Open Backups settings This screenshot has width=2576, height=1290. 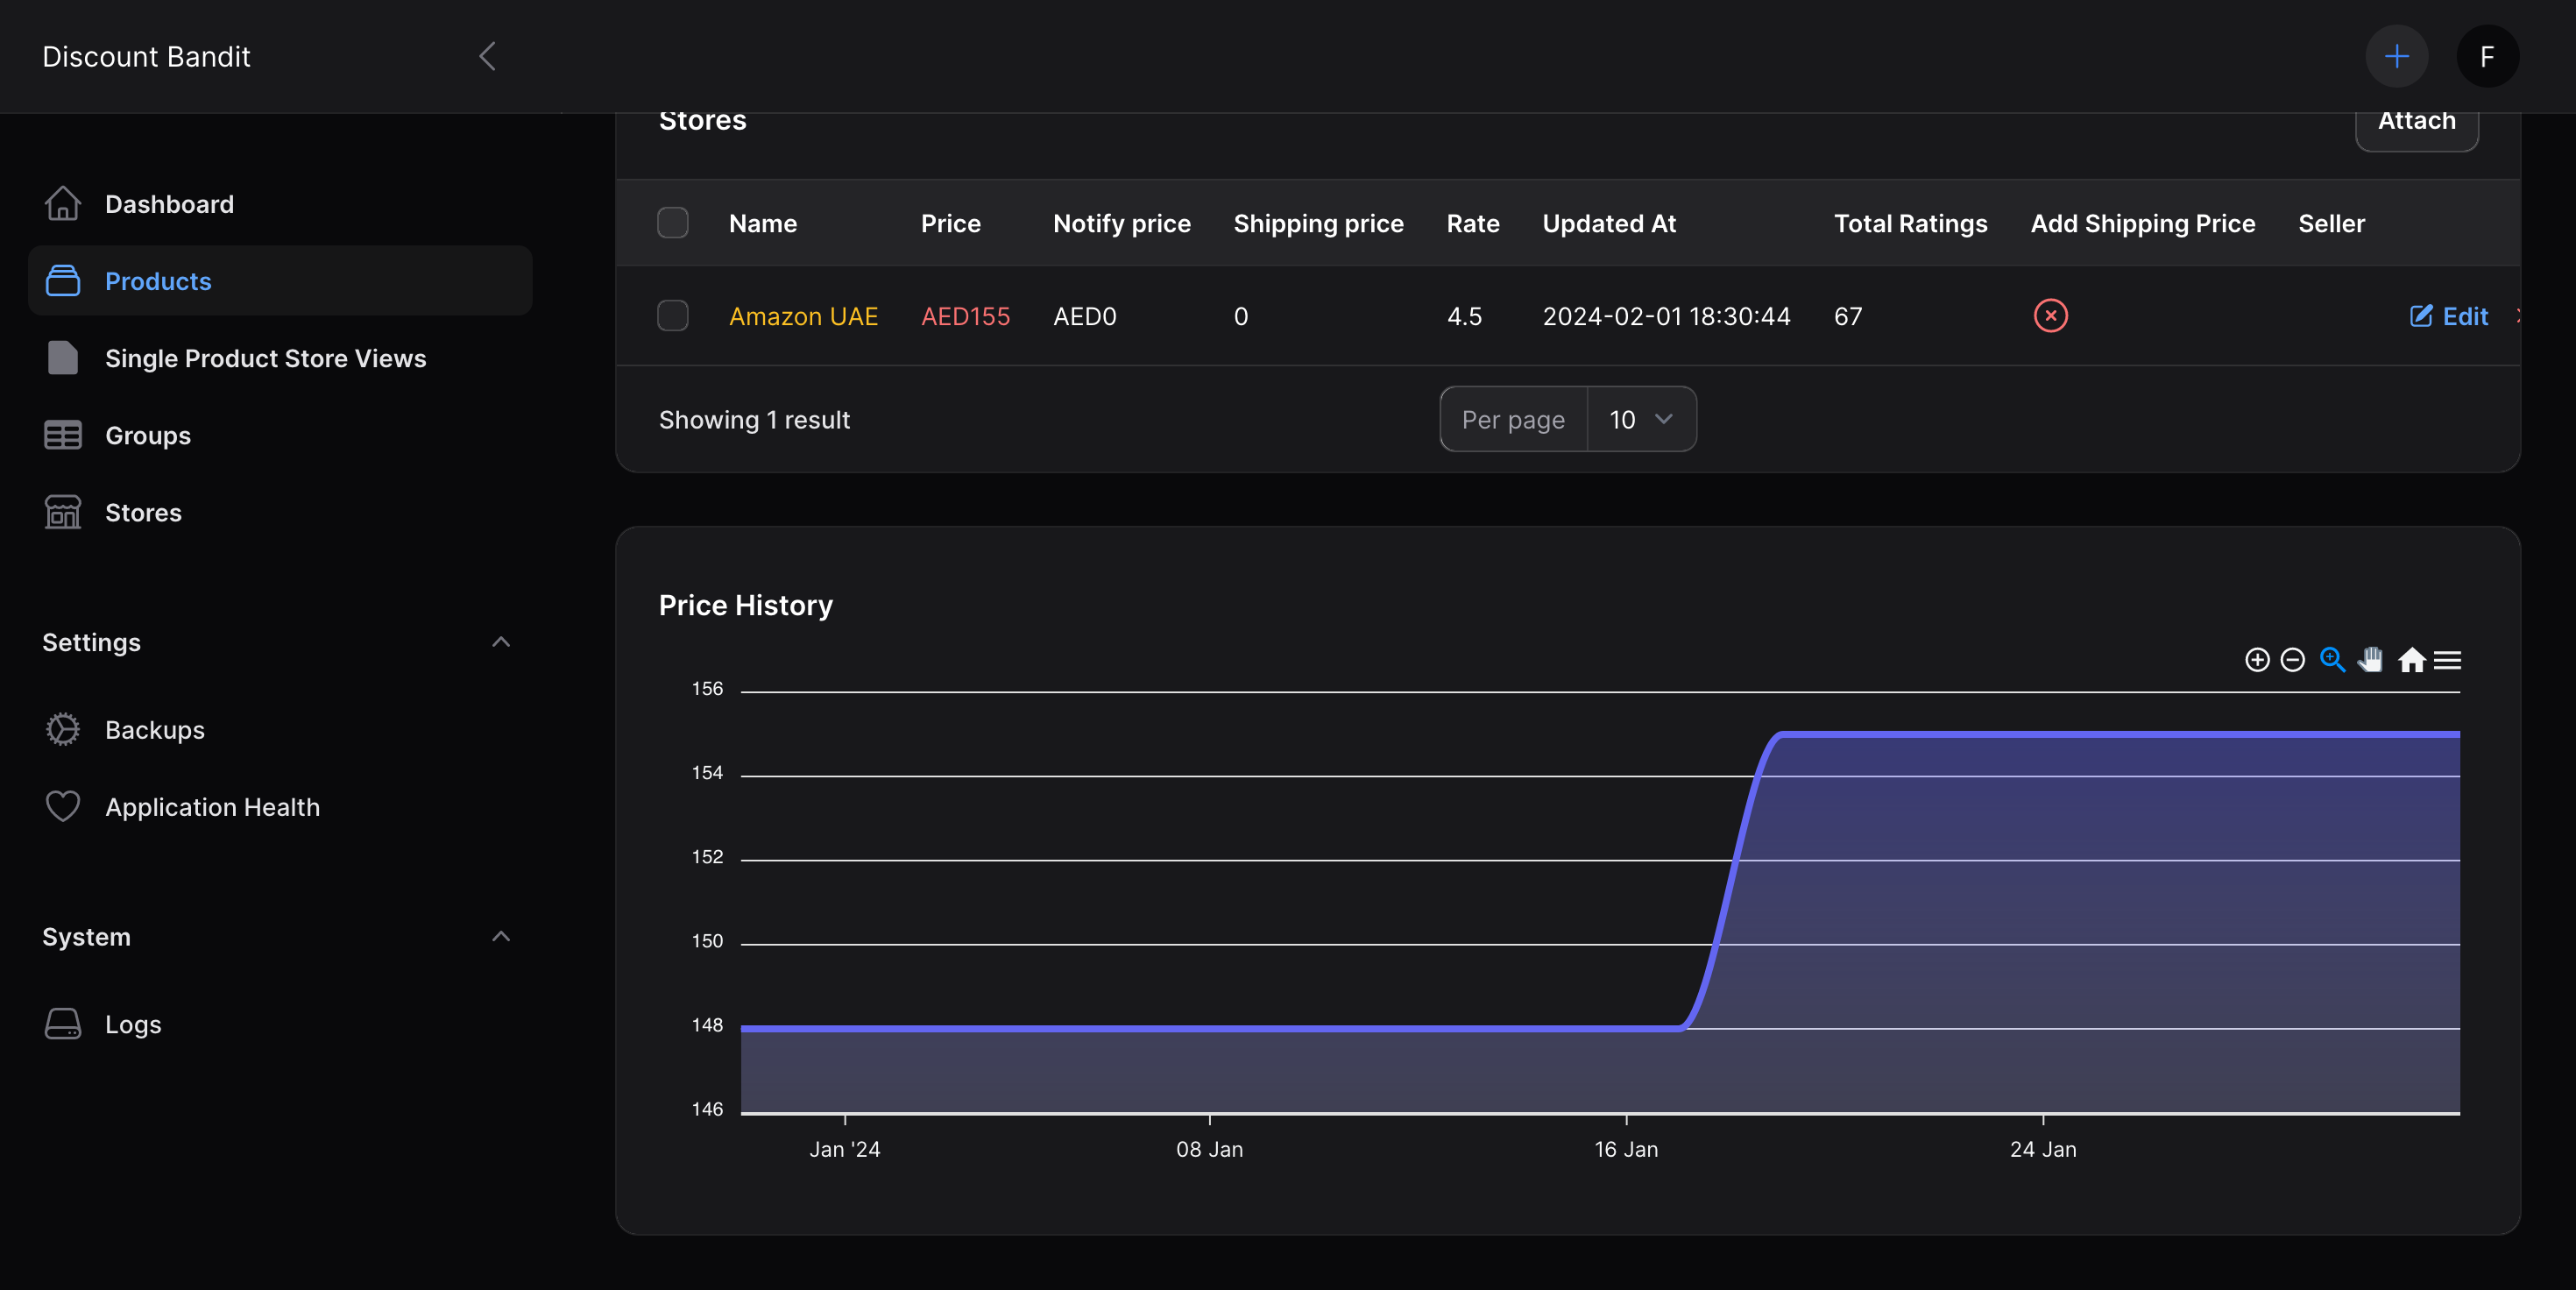(x=280, y=729)
